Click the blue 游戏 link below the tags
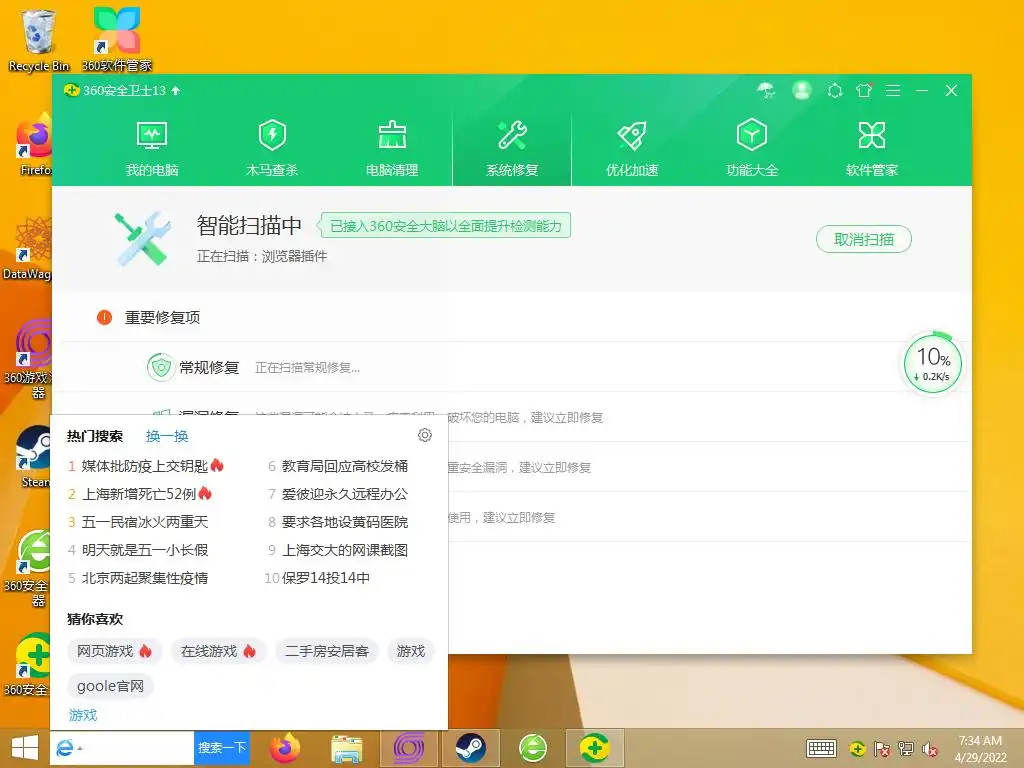The height and width of the screenshot is (768, 1024). coord(83,715)
